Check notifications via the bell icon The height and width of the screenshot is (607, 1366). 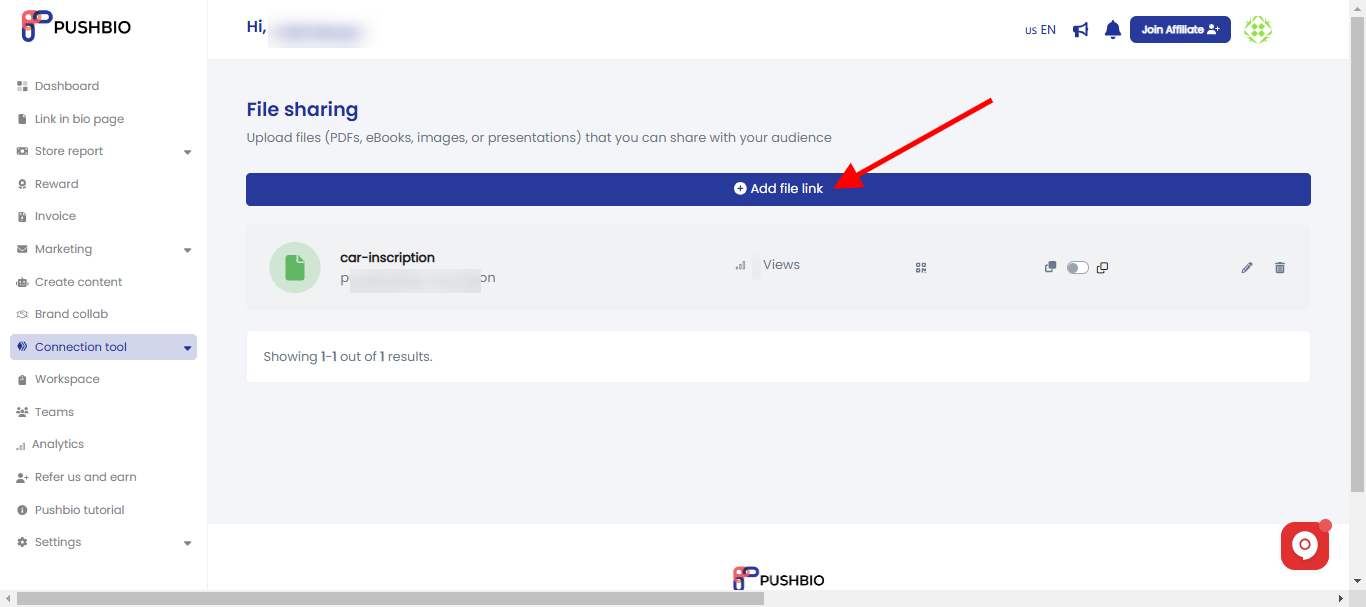1112,29
